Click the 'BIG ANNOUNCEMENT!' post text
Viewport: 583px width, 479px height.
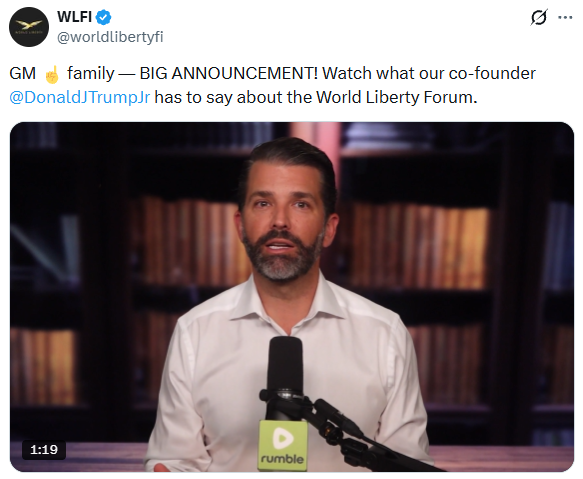(x=229, y=73)
